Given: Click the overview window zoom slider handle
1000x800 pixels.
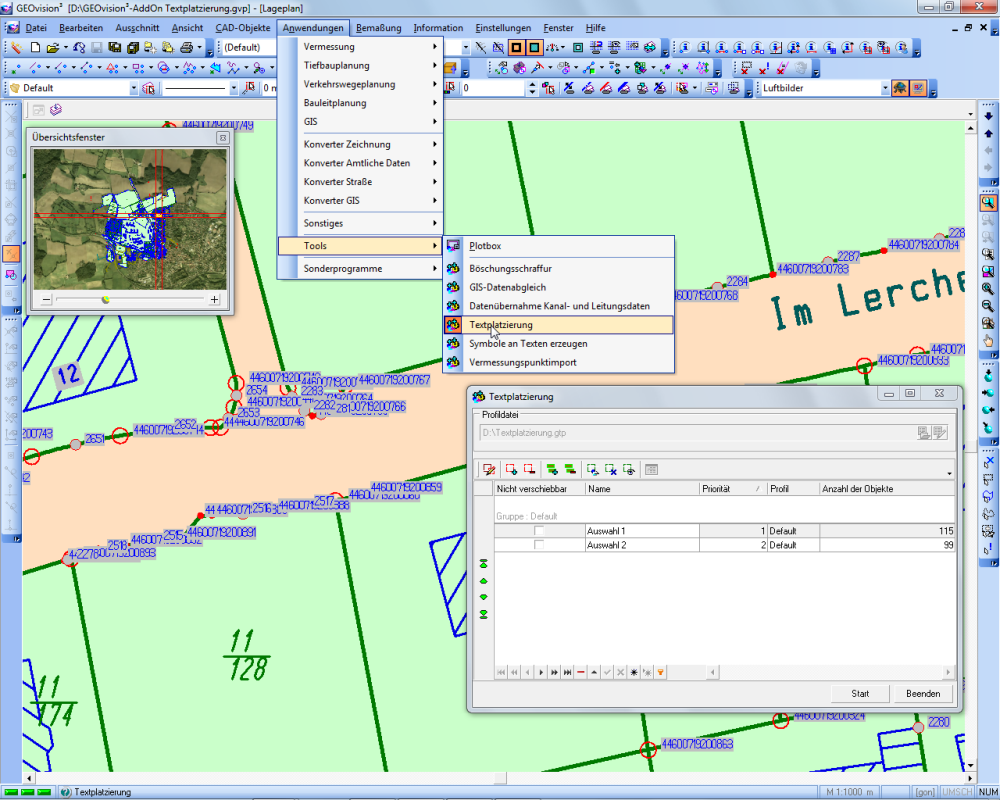Looking at the screenshot, I should click(x=106, y=299).
